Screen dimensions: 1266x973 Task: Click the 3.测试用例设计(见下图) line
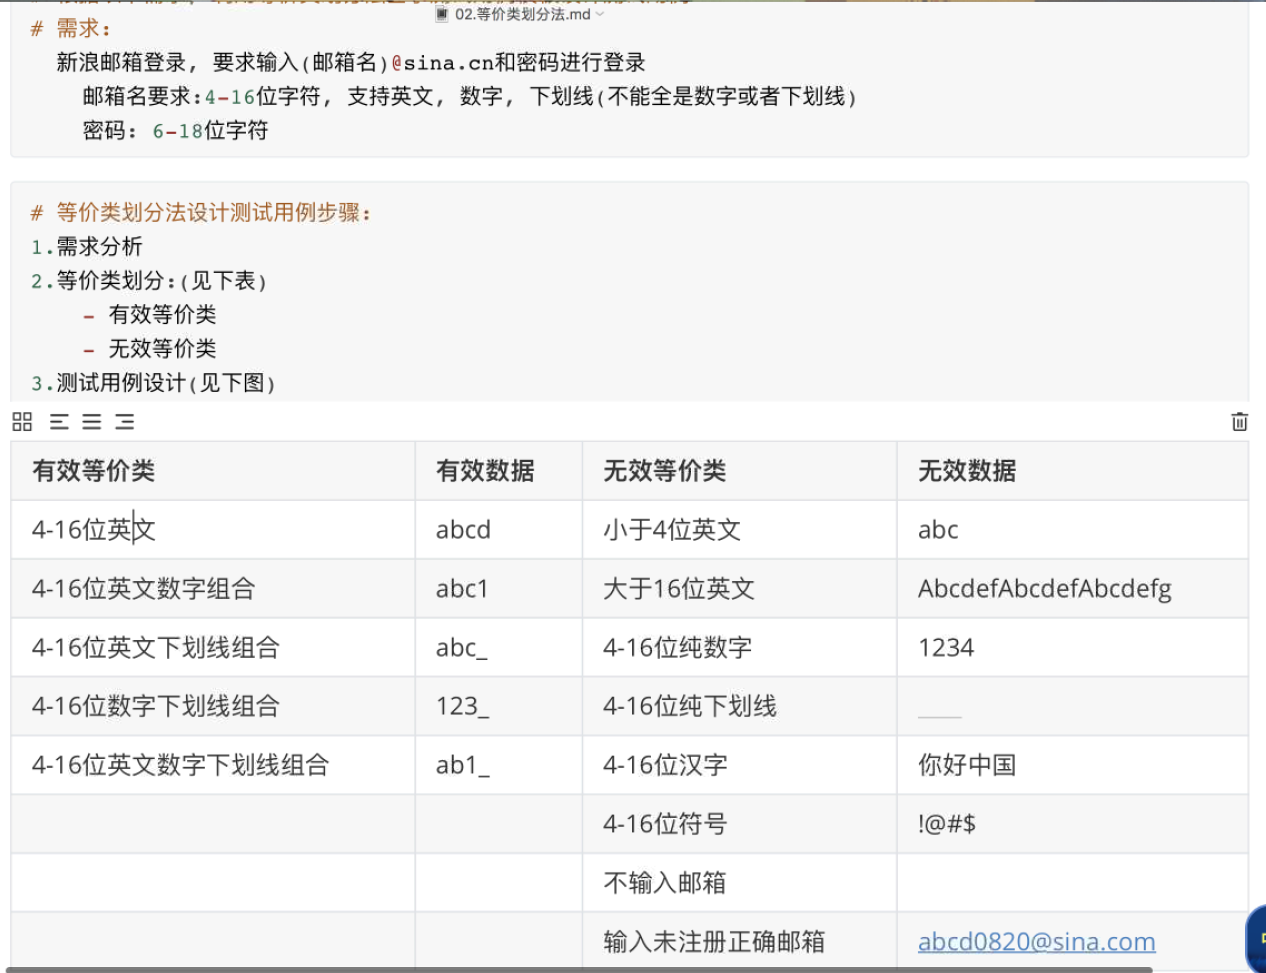153,383
